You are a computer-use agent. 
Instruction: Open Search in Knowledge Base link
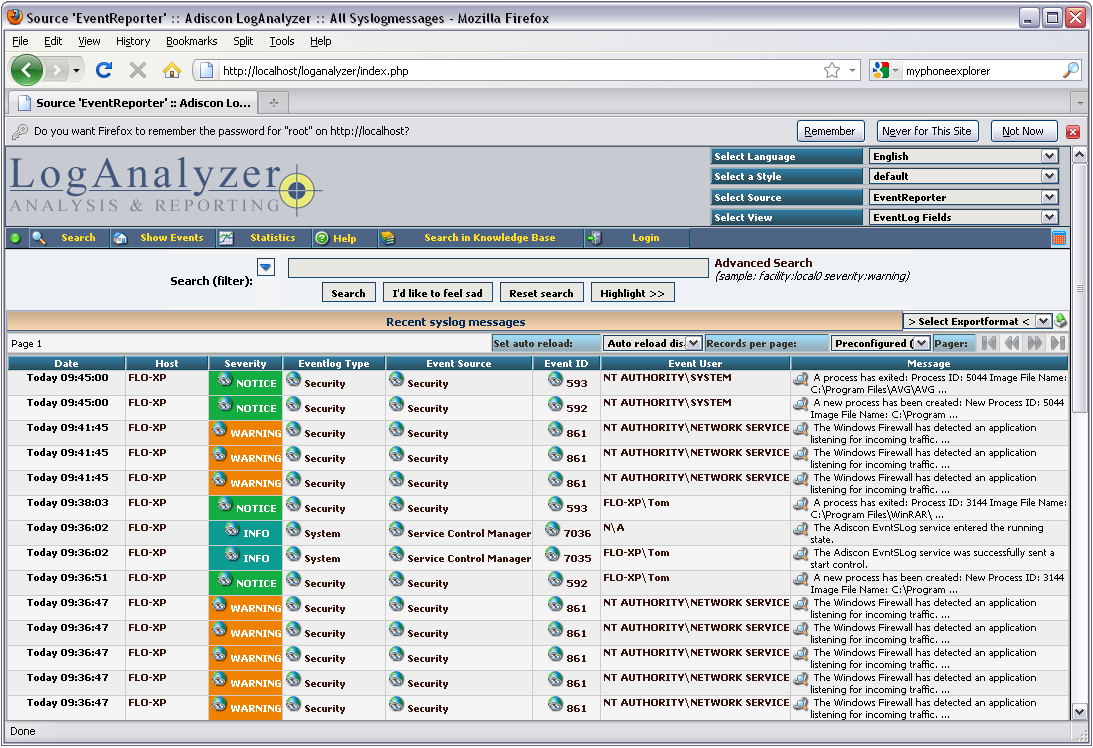[489, 238]
